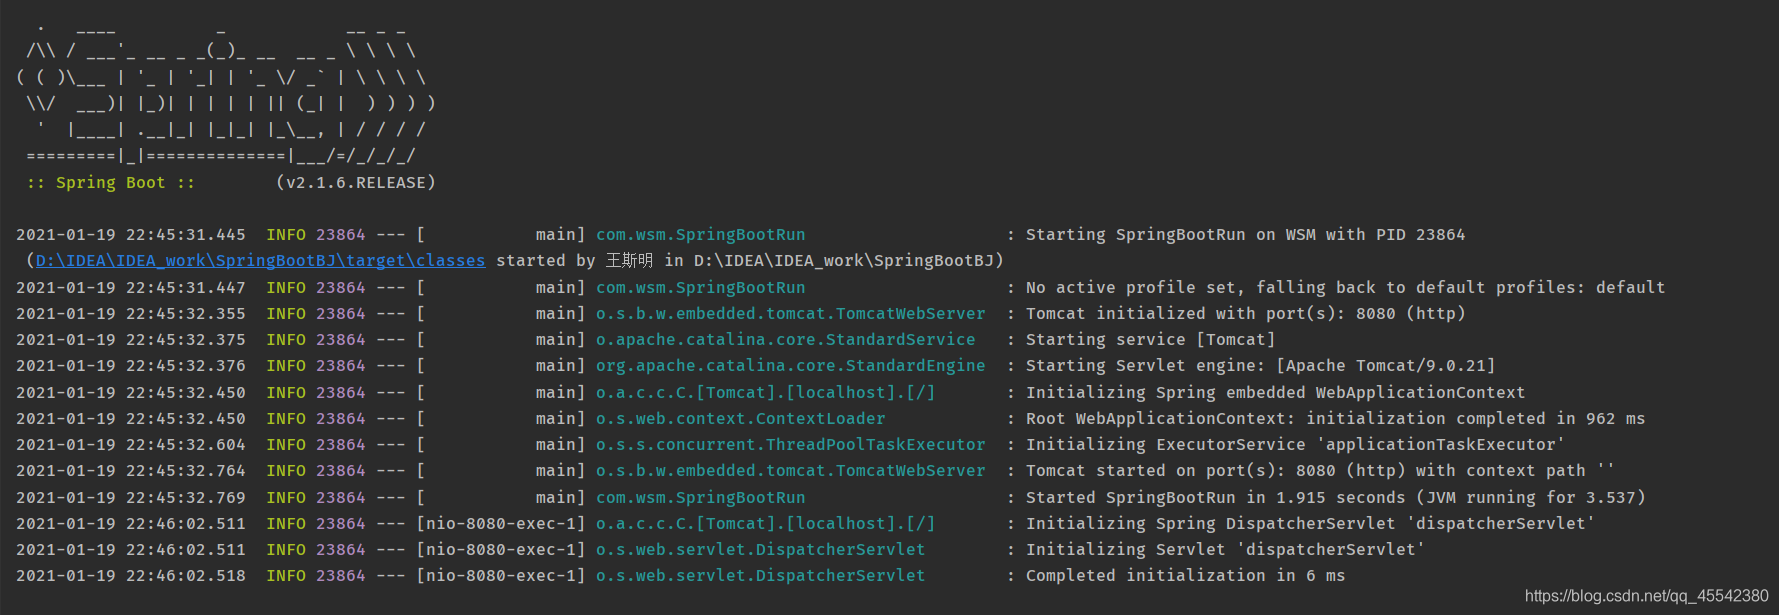Click the Spring Boot banner label
Viewport: 1779px width, 615px height.
110,183
